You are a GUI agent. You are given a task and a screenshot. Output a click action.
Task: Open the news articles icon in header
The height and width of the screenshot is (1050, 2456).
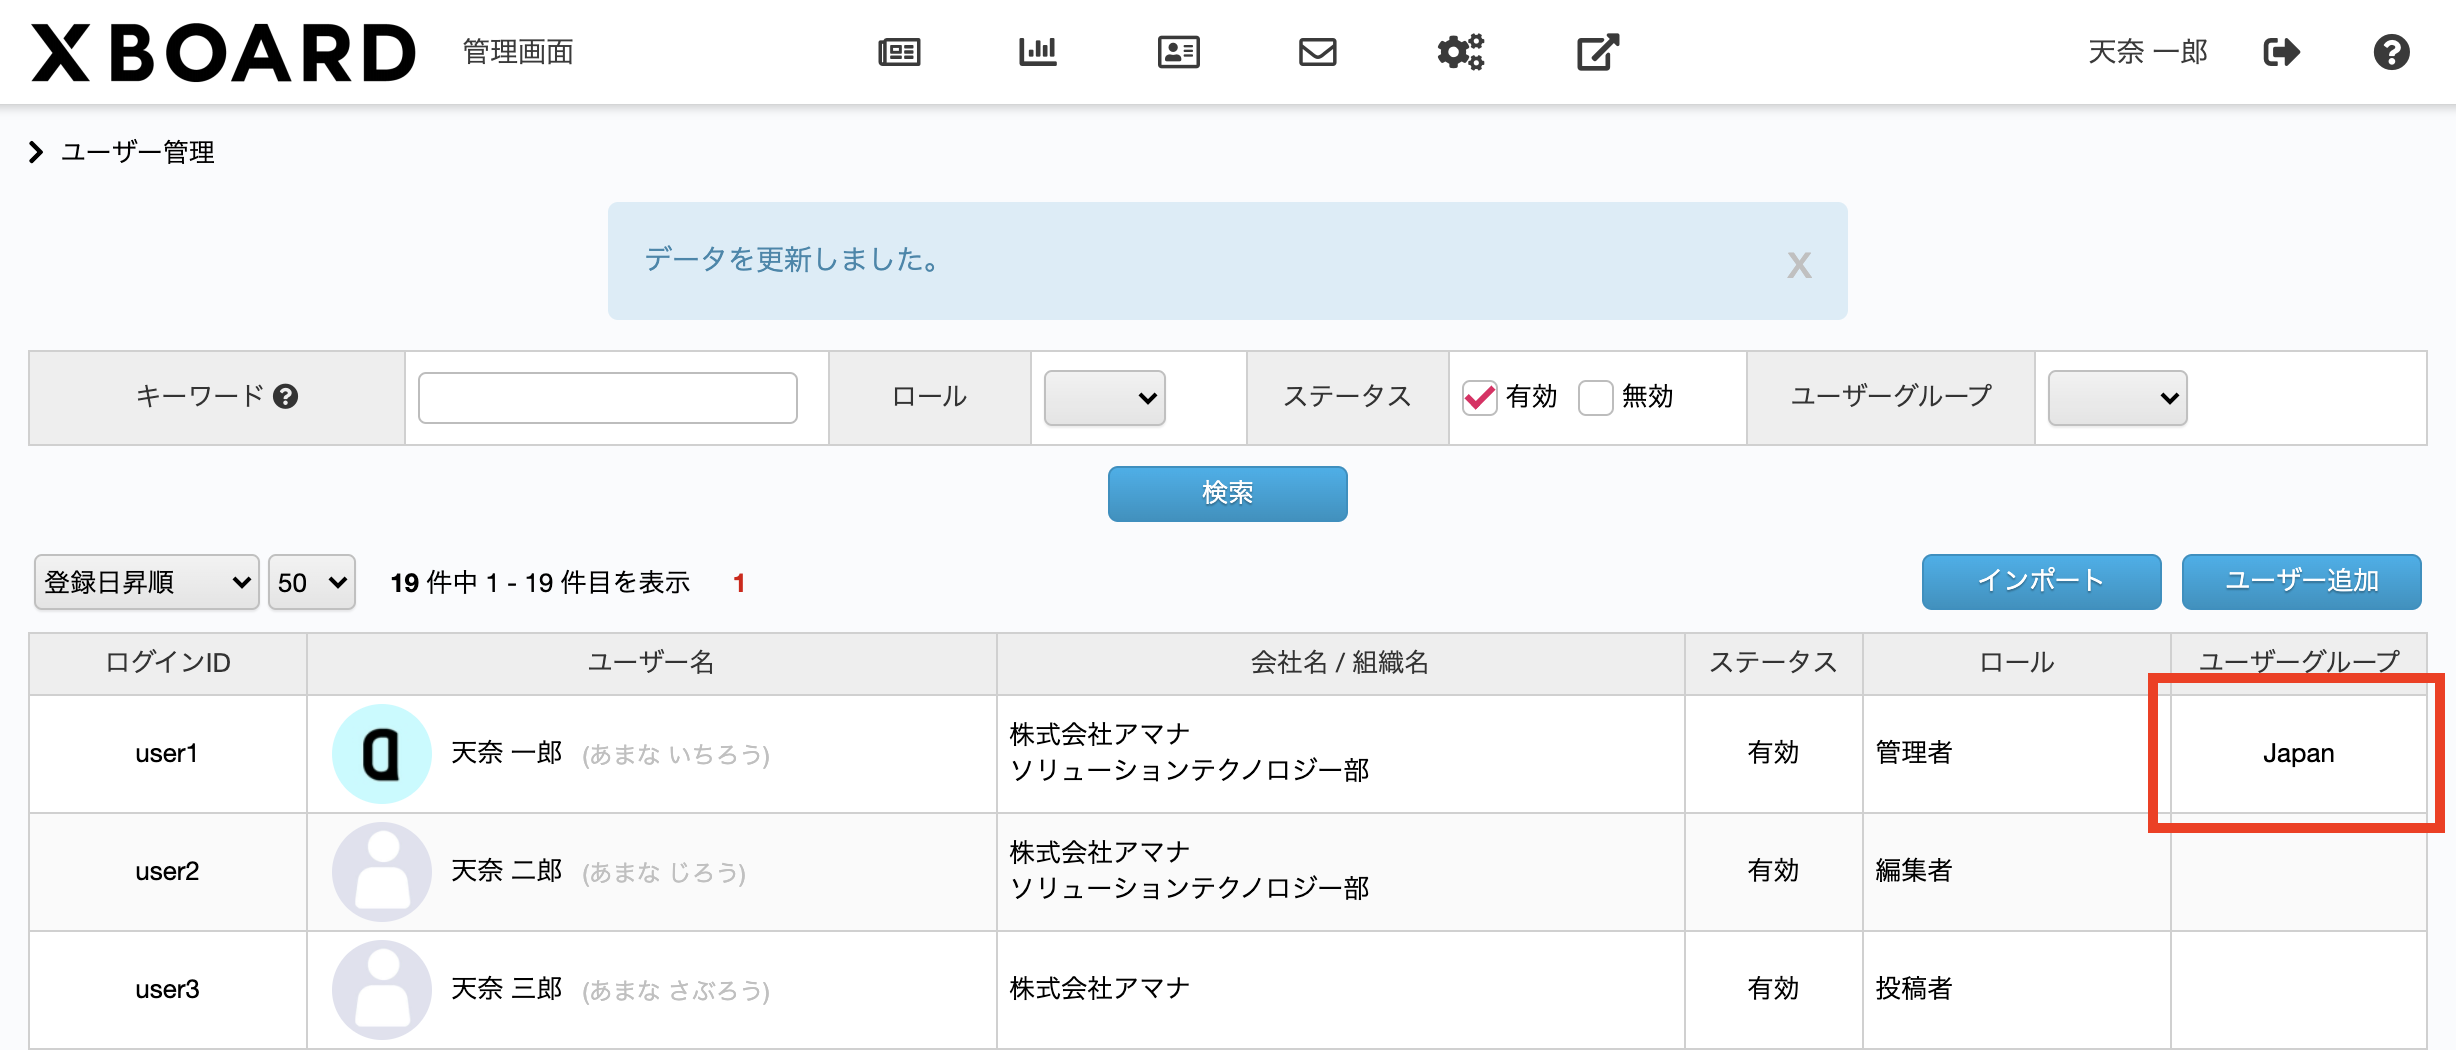click(899, 52)
